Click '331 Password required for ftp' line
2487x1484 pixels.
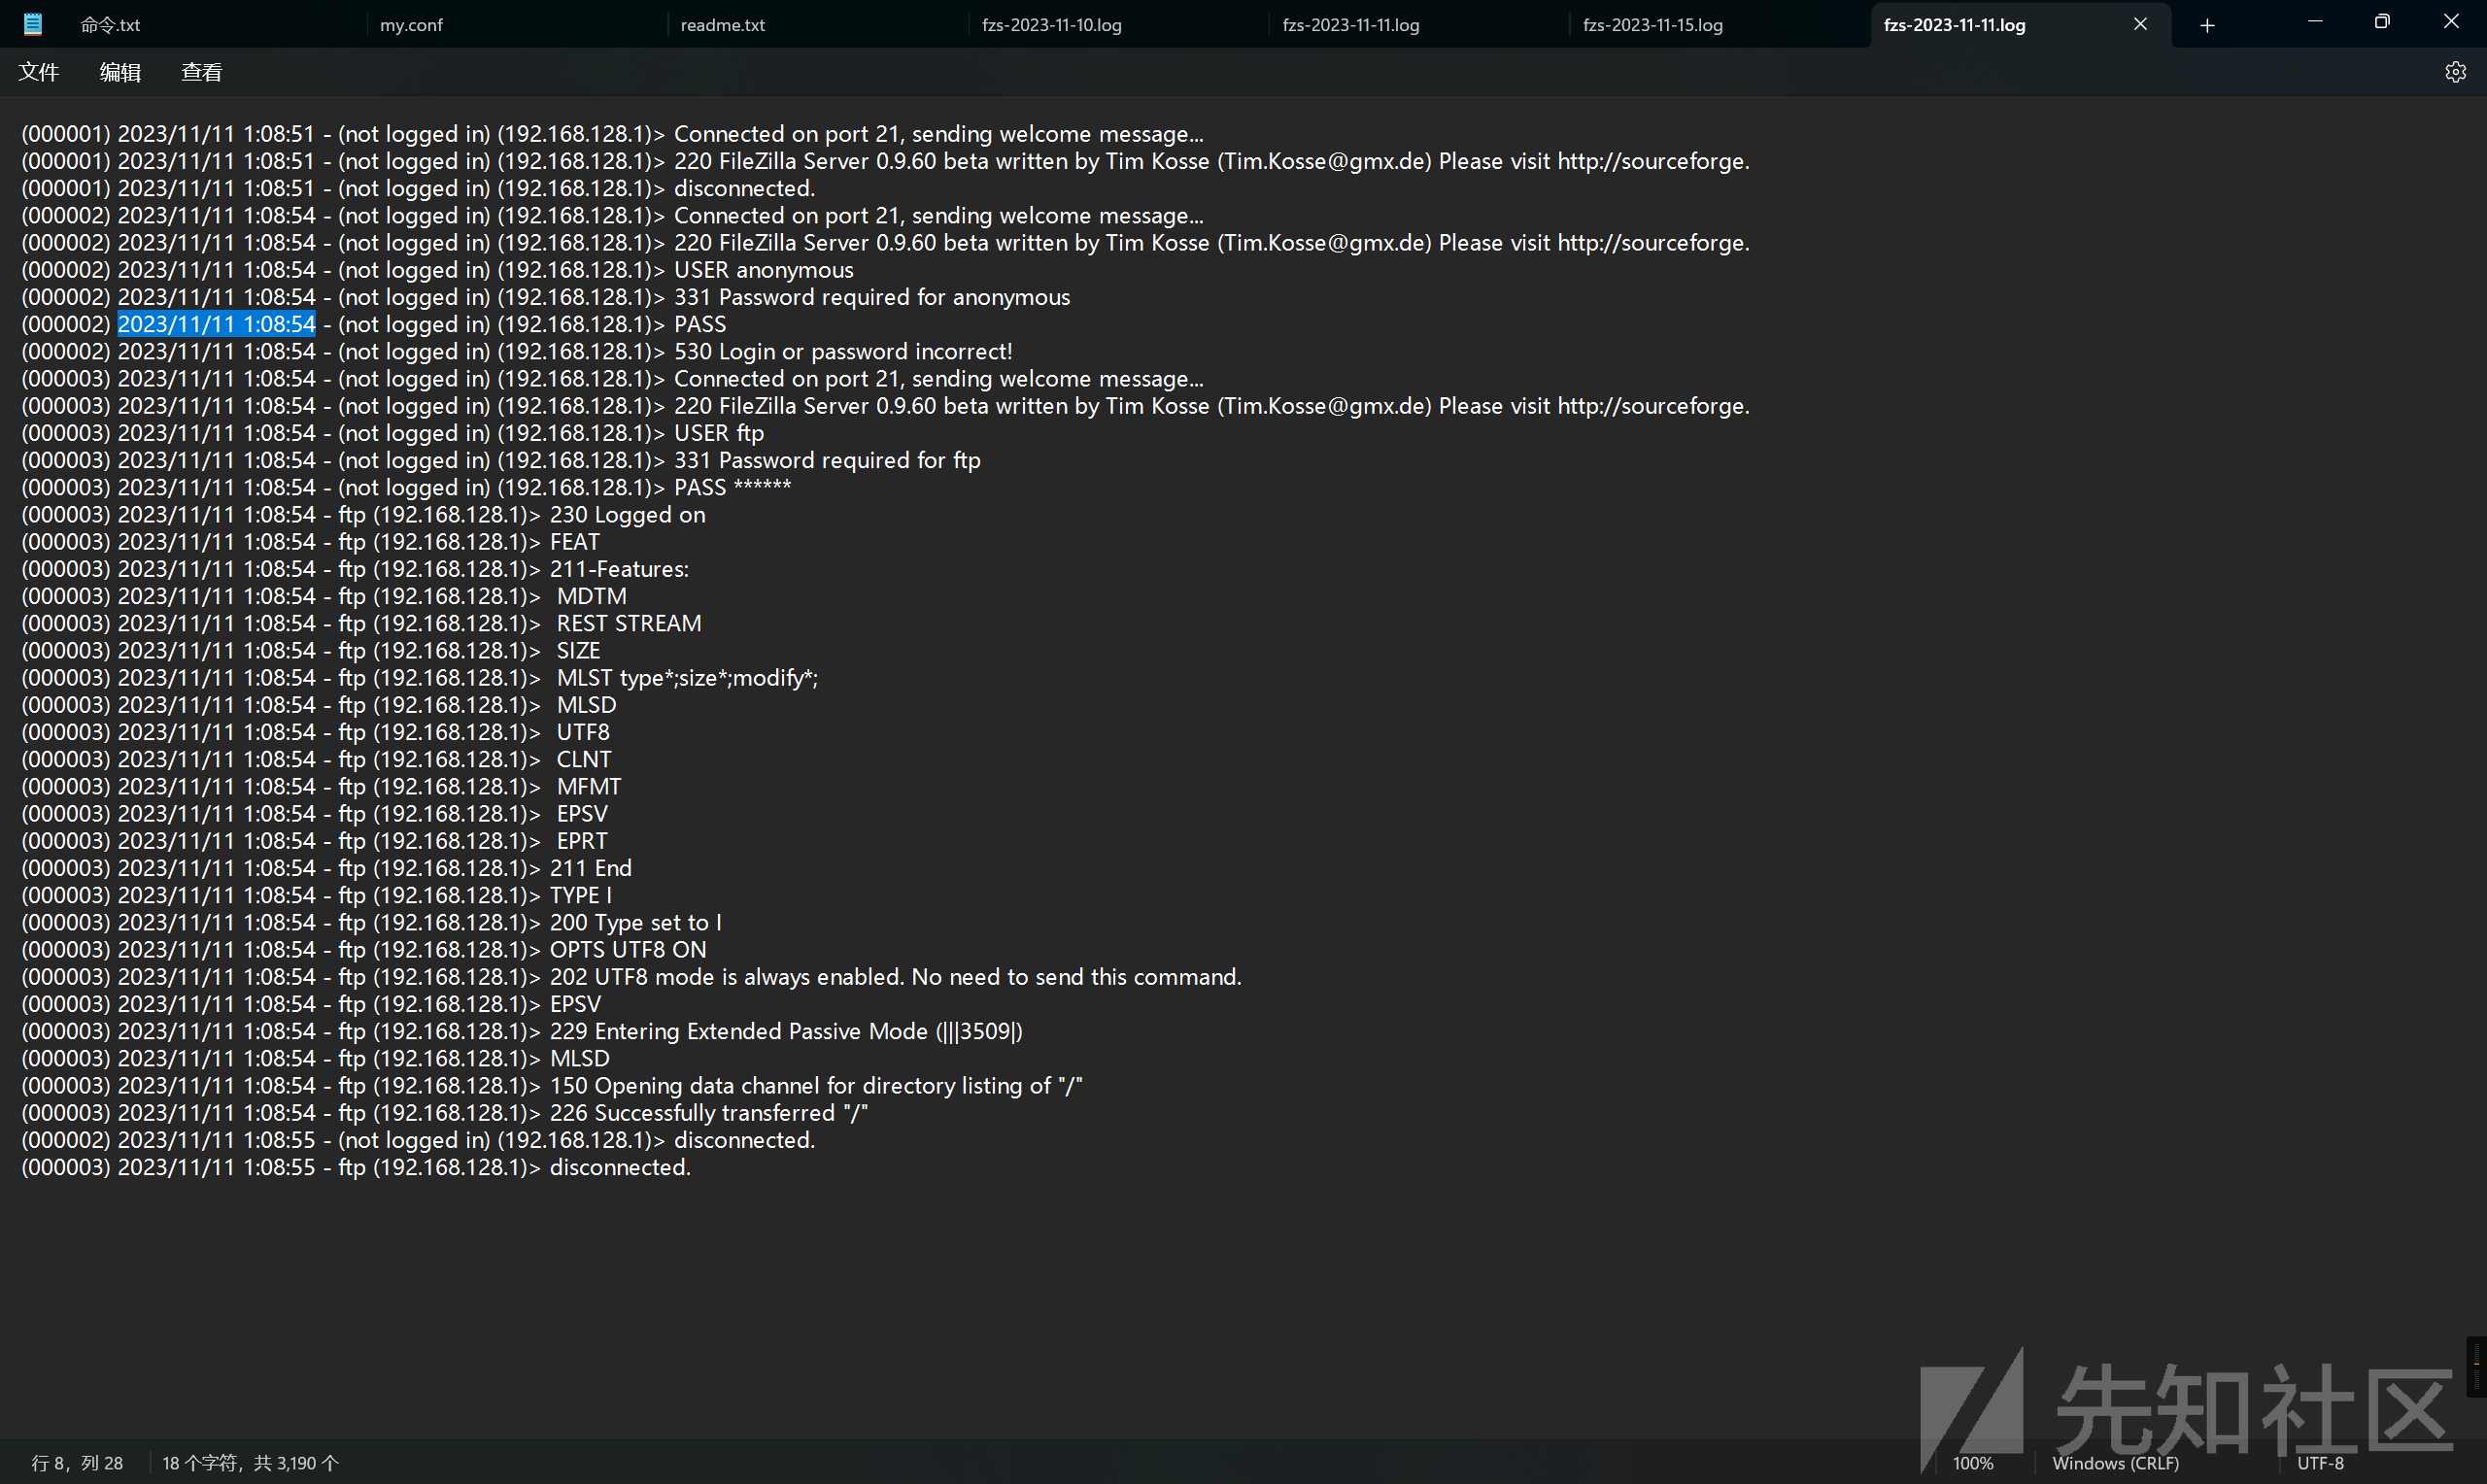point(501,460)
